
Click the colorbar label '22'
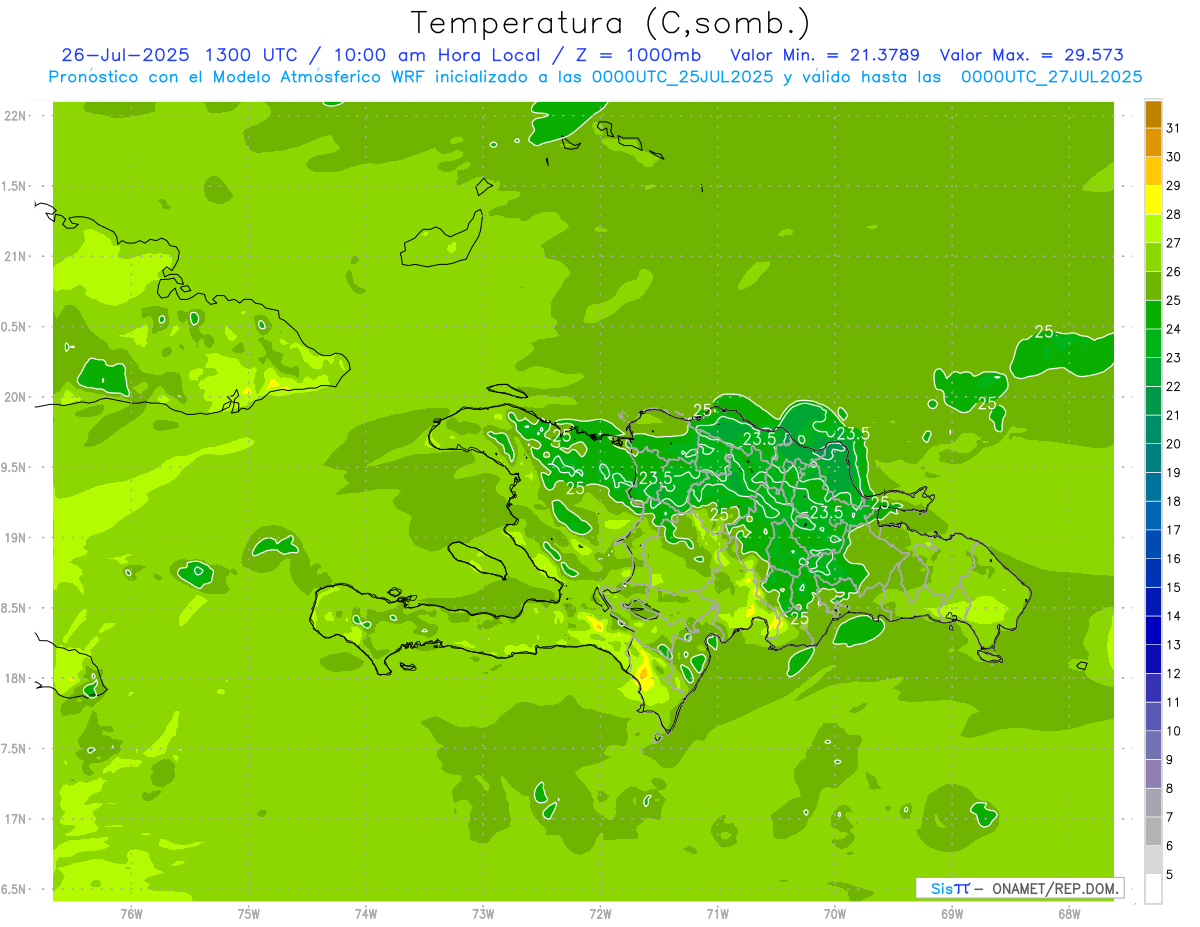(1173, 387)
